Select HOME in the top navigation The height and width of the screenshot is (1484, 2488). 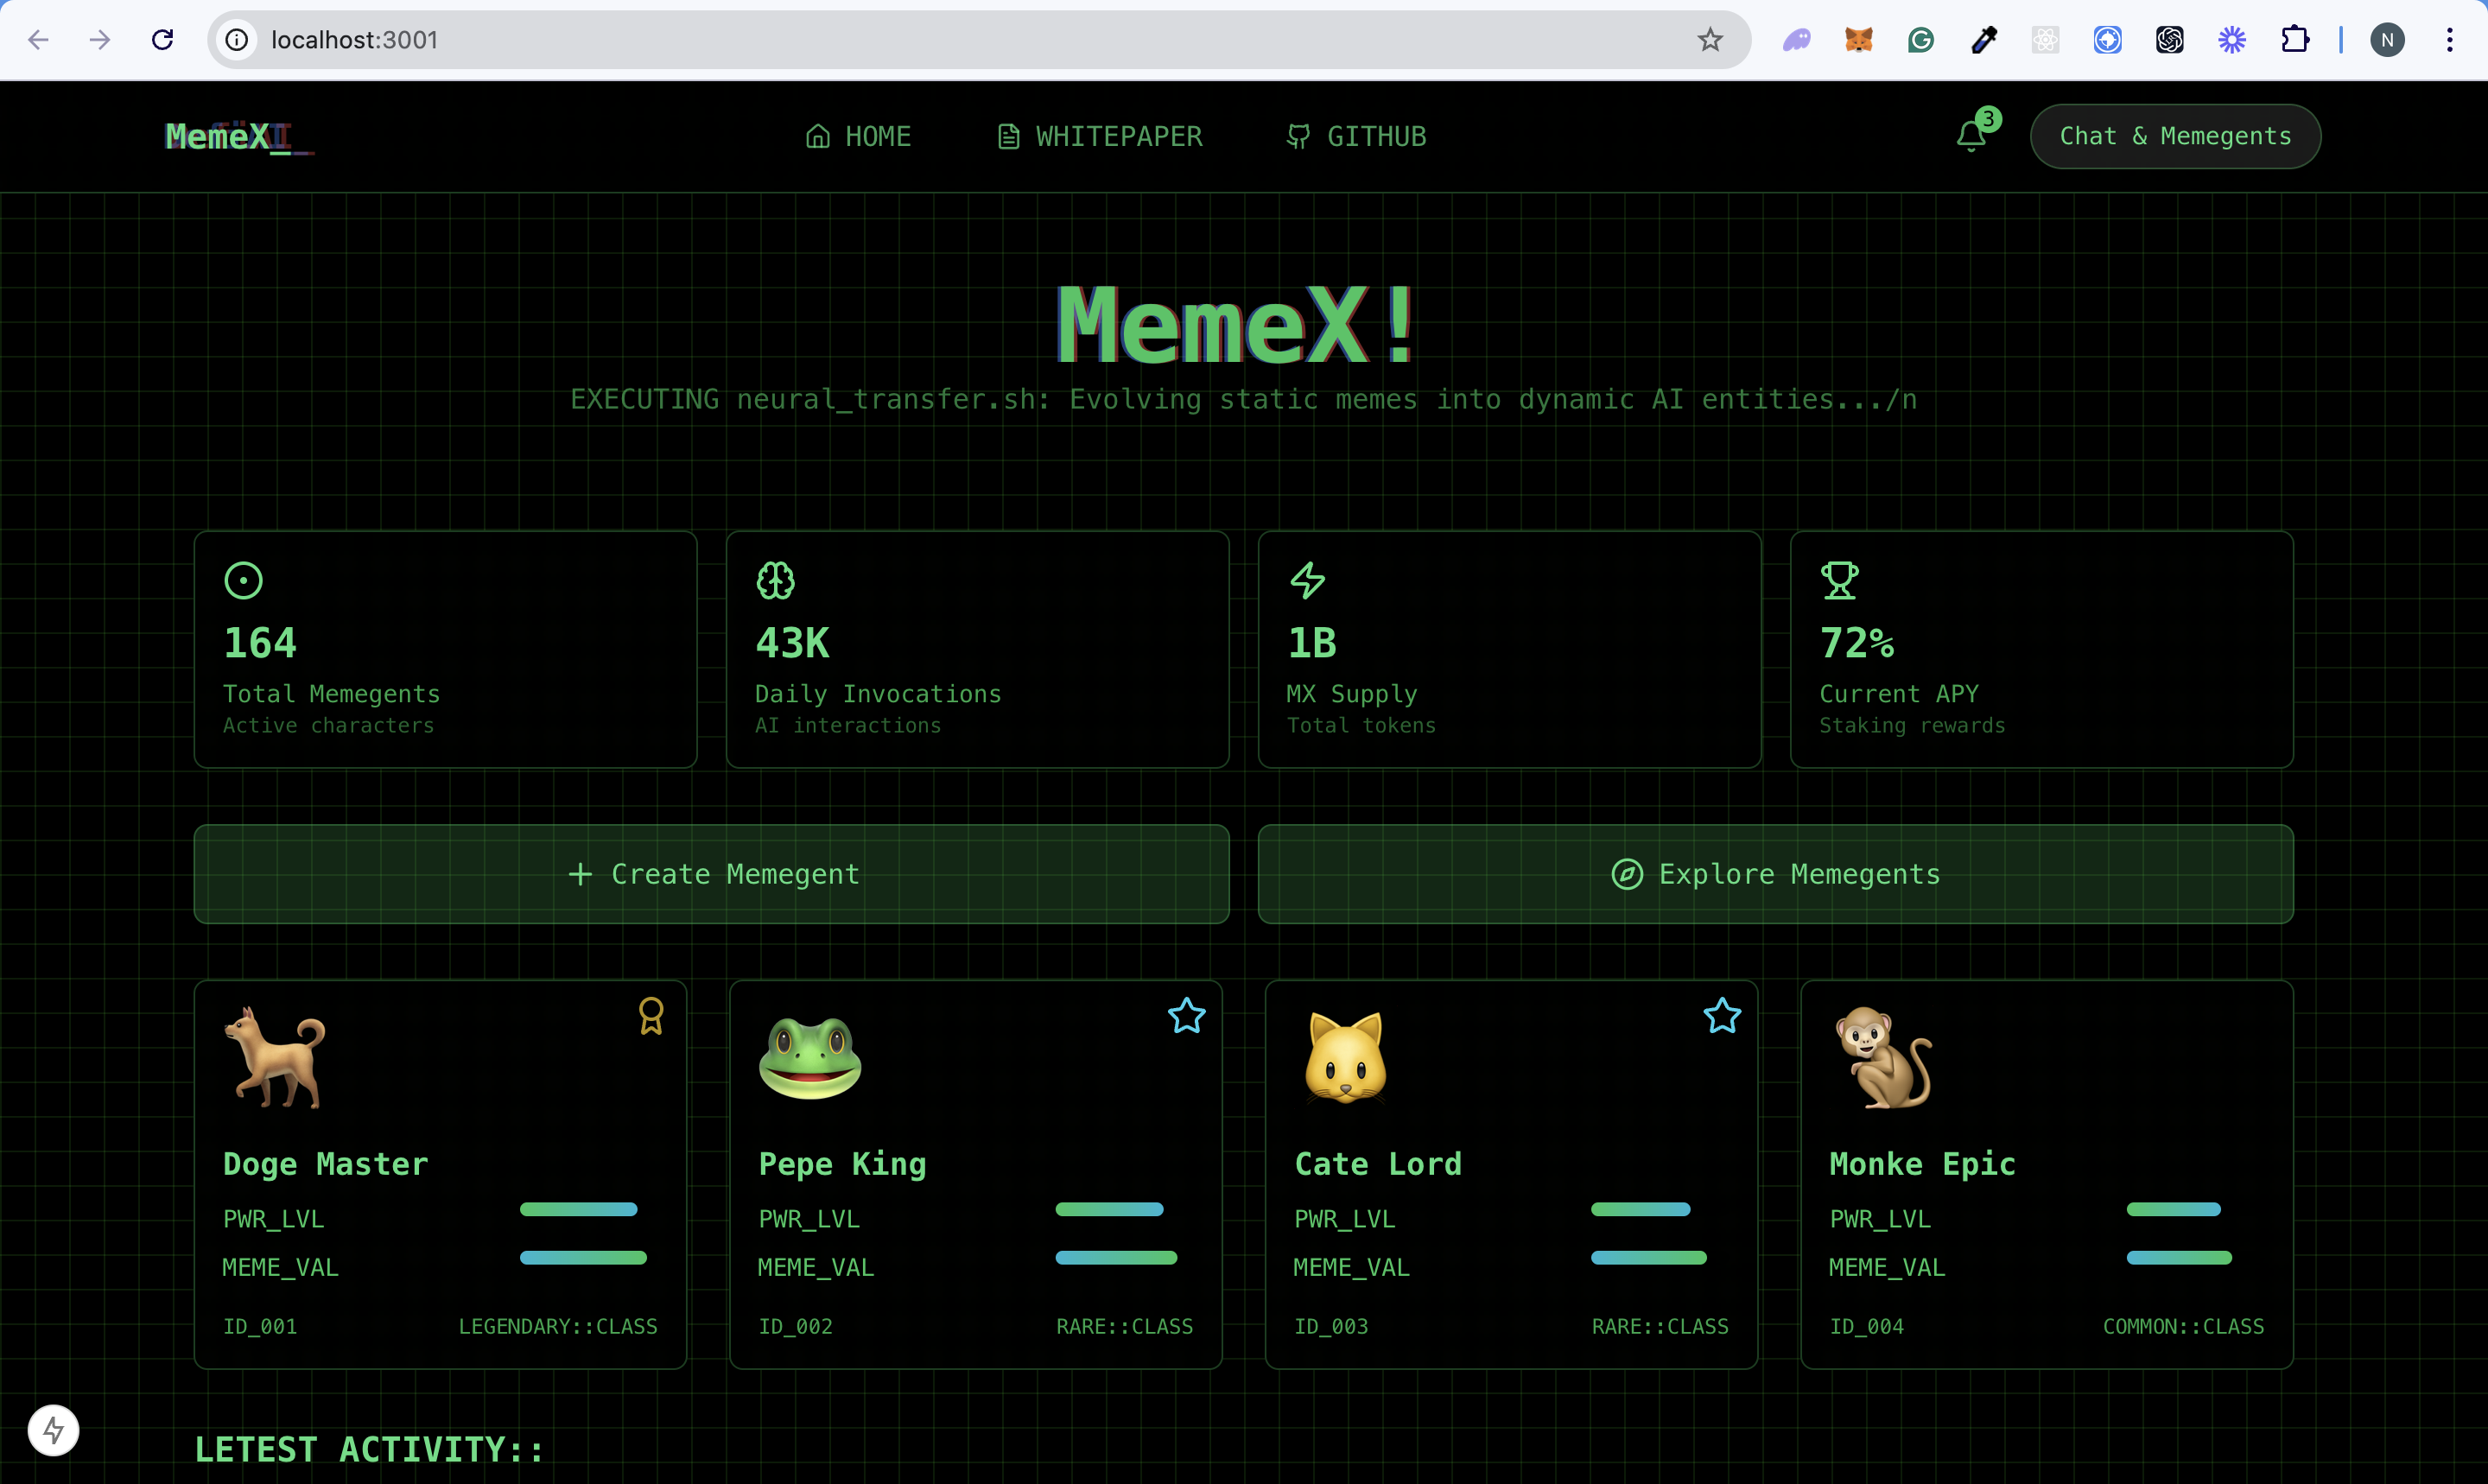(x=858, y=136)
